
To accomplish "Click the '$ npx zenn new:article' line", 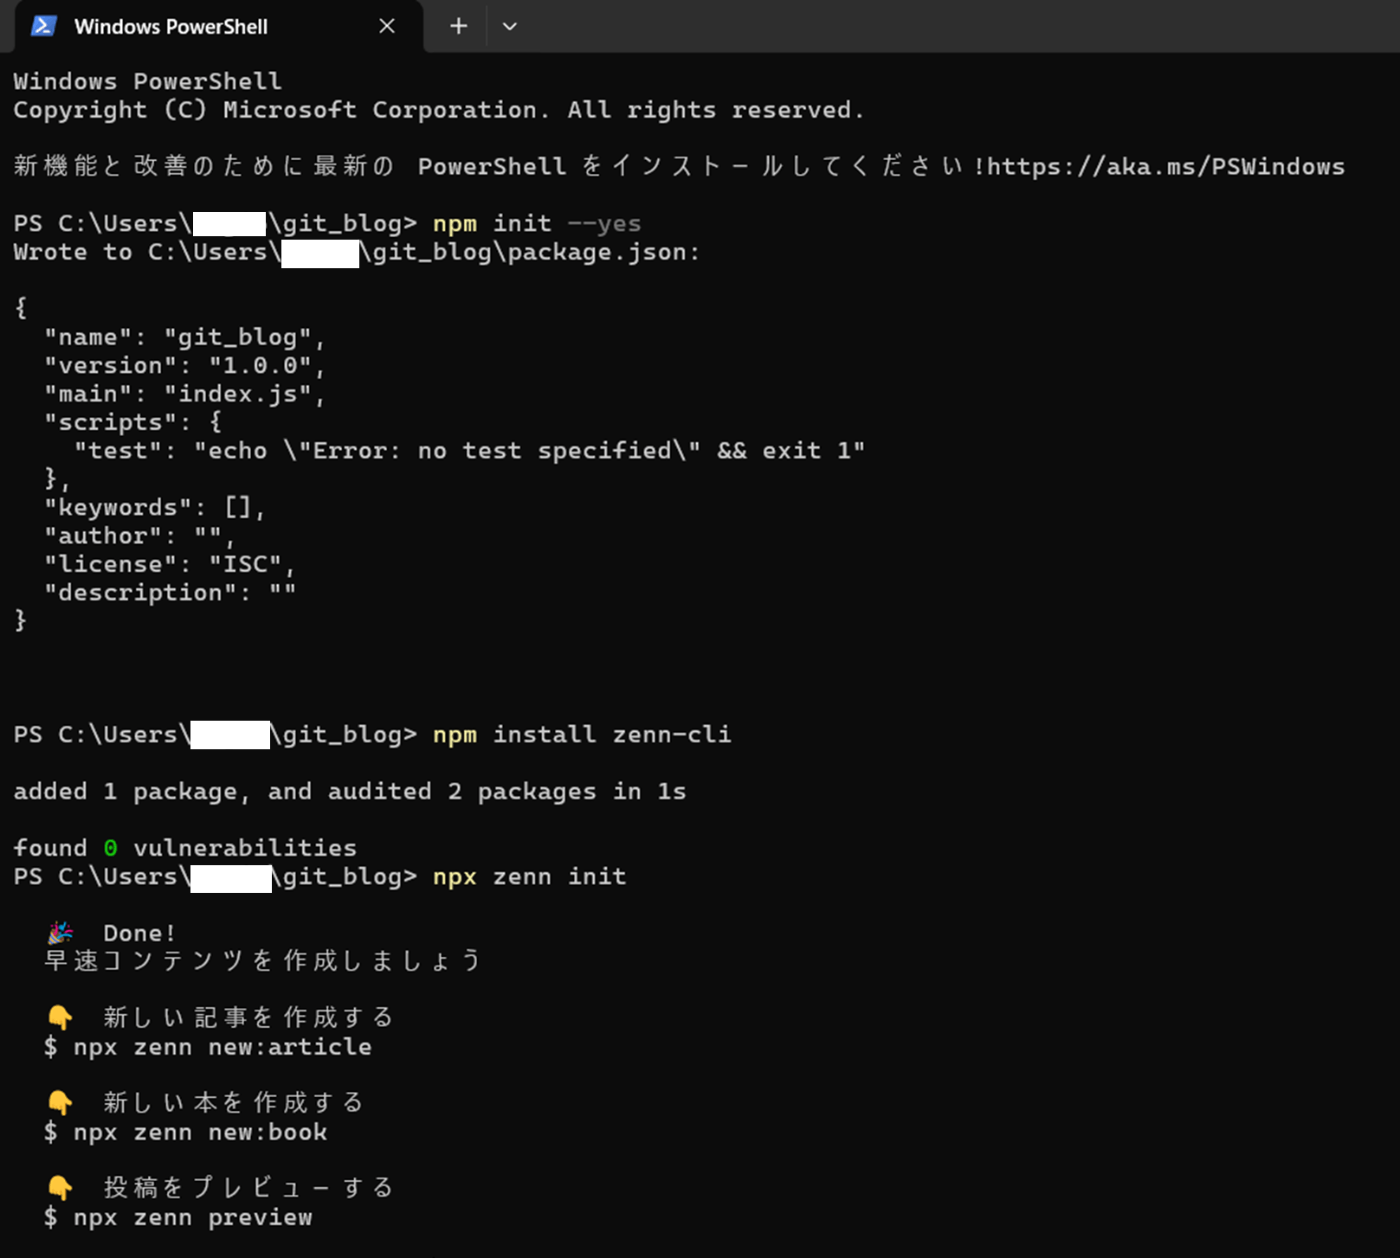I will click(x=208, y=1047).
